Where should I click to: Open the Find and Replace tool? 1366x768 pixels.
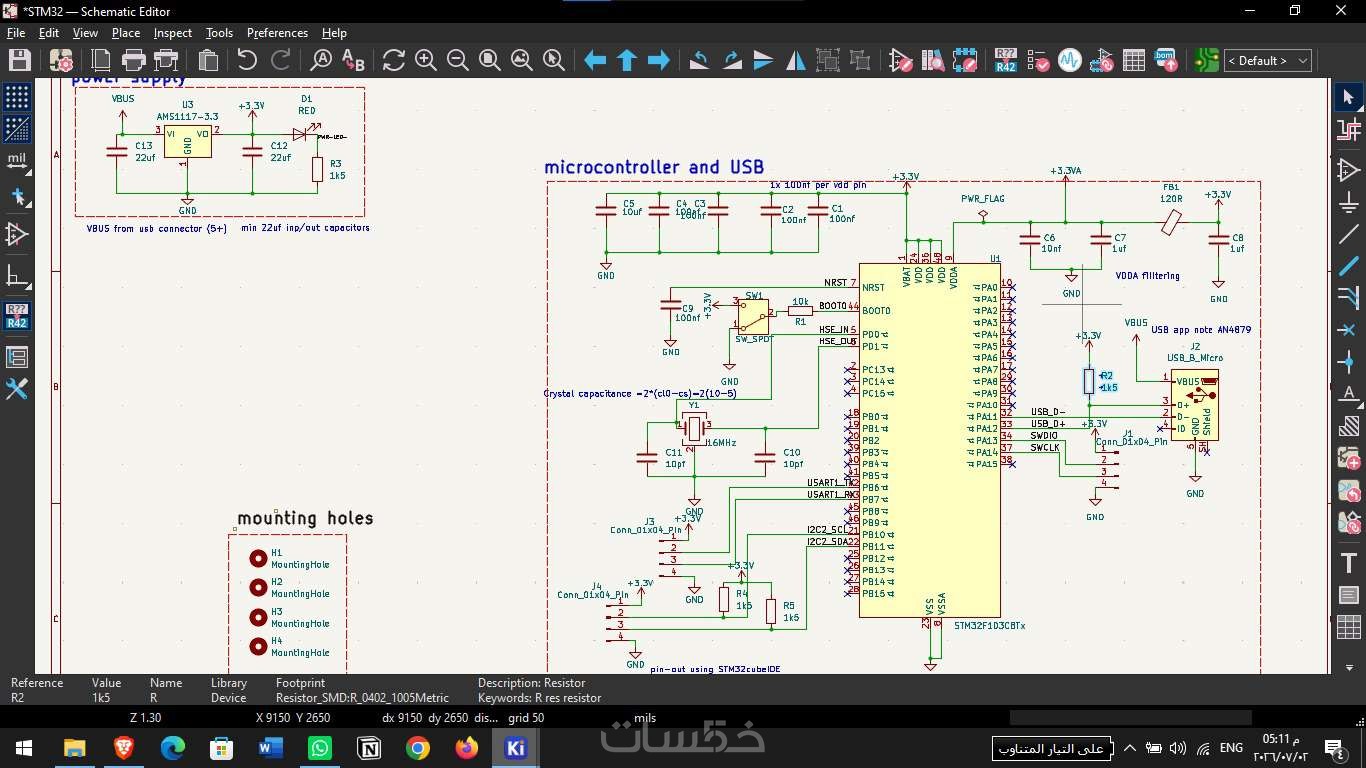tap(353, 60)
